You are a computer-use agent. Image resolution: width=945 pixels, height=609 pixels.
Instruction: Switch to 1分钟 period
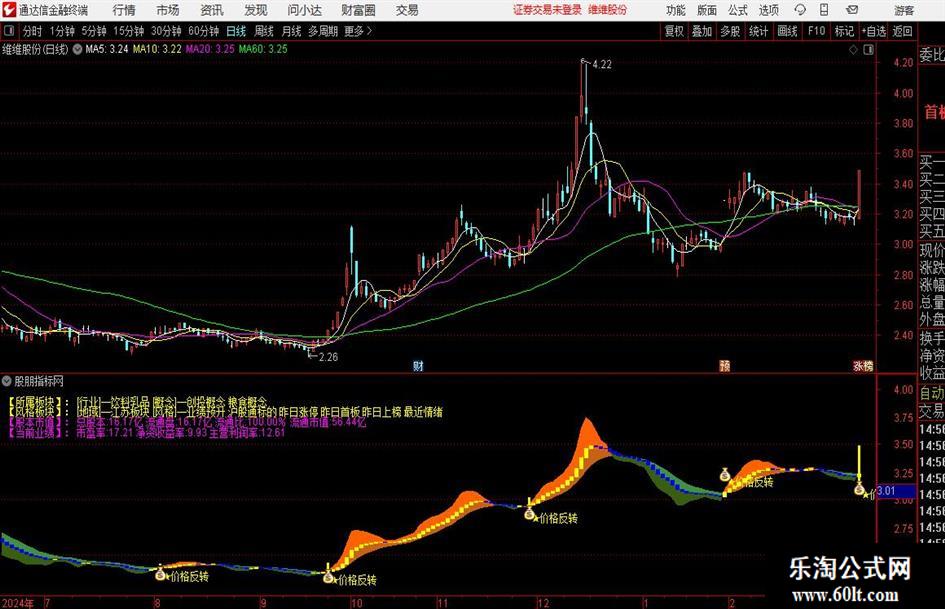pos(61,31)
